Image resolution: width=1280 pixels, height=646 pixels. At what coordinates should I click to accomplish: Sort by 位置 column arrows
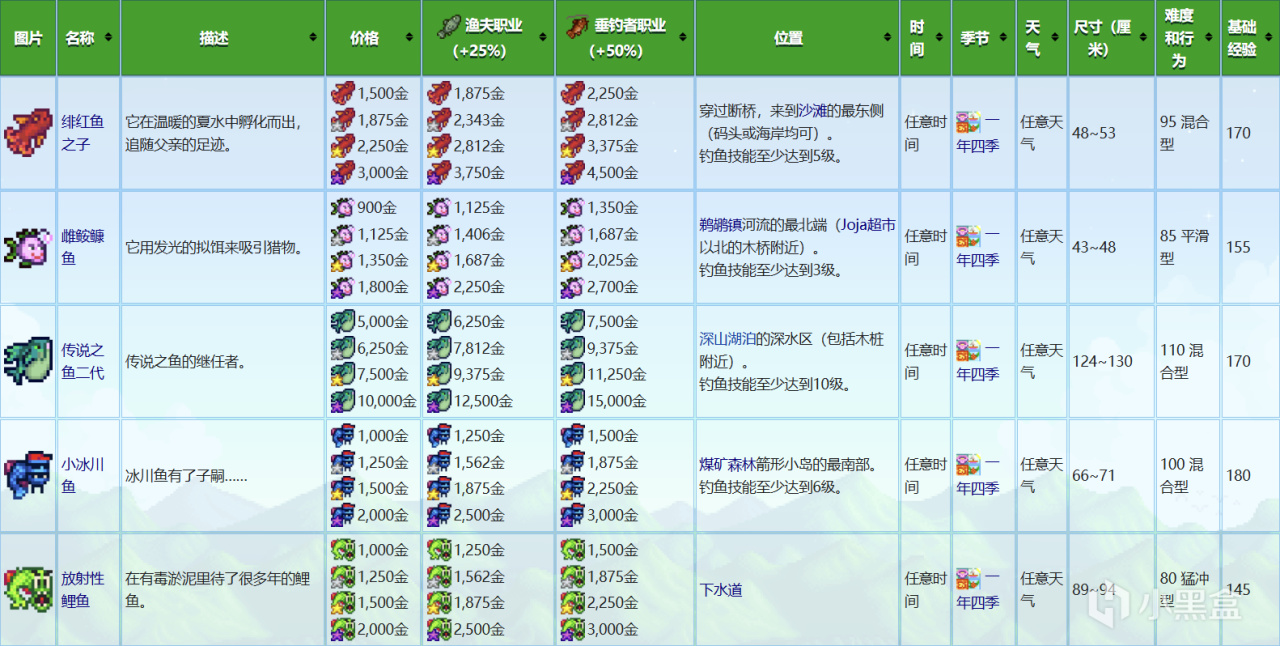886,38
